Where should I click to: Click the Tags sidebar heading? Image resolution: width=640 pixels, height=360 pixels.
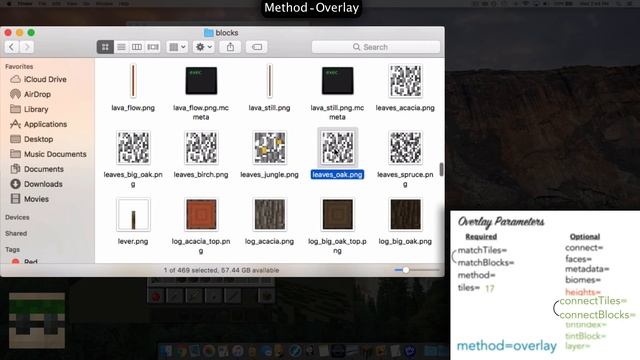(12, 249)
